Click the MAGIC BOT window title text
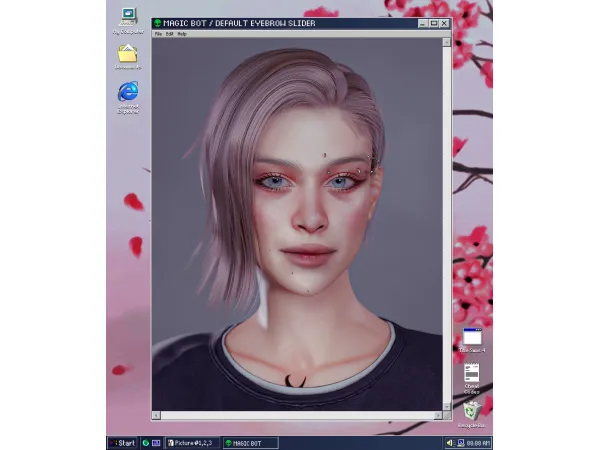 pos(239,23)
